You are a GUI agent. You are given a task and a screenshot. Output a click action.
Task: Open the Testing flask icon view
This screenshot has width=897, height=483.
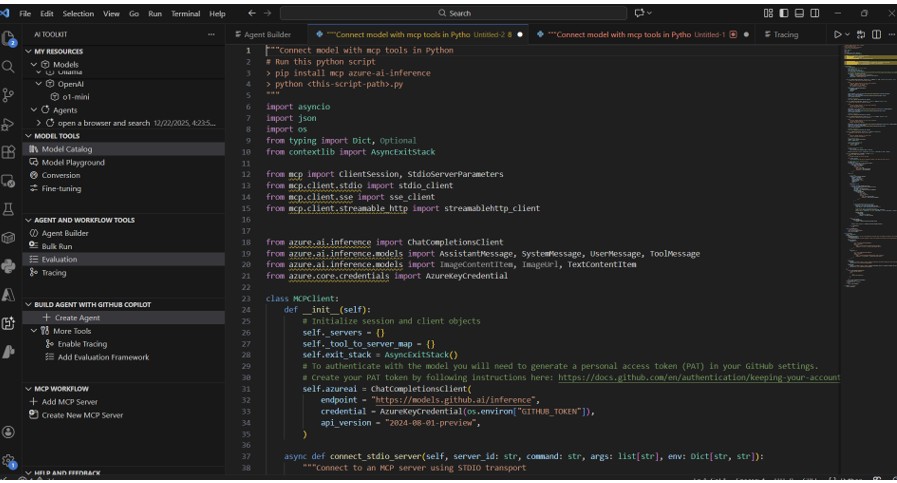[9, 209]
